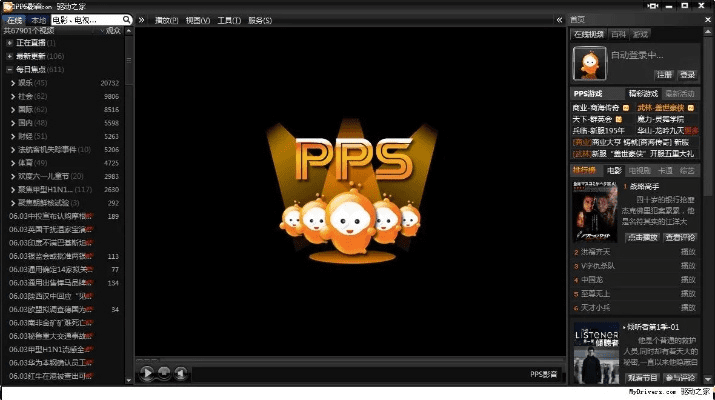The image size is (715, 400).
Task: Click the 观看节目 button
Action: (642, 378)
